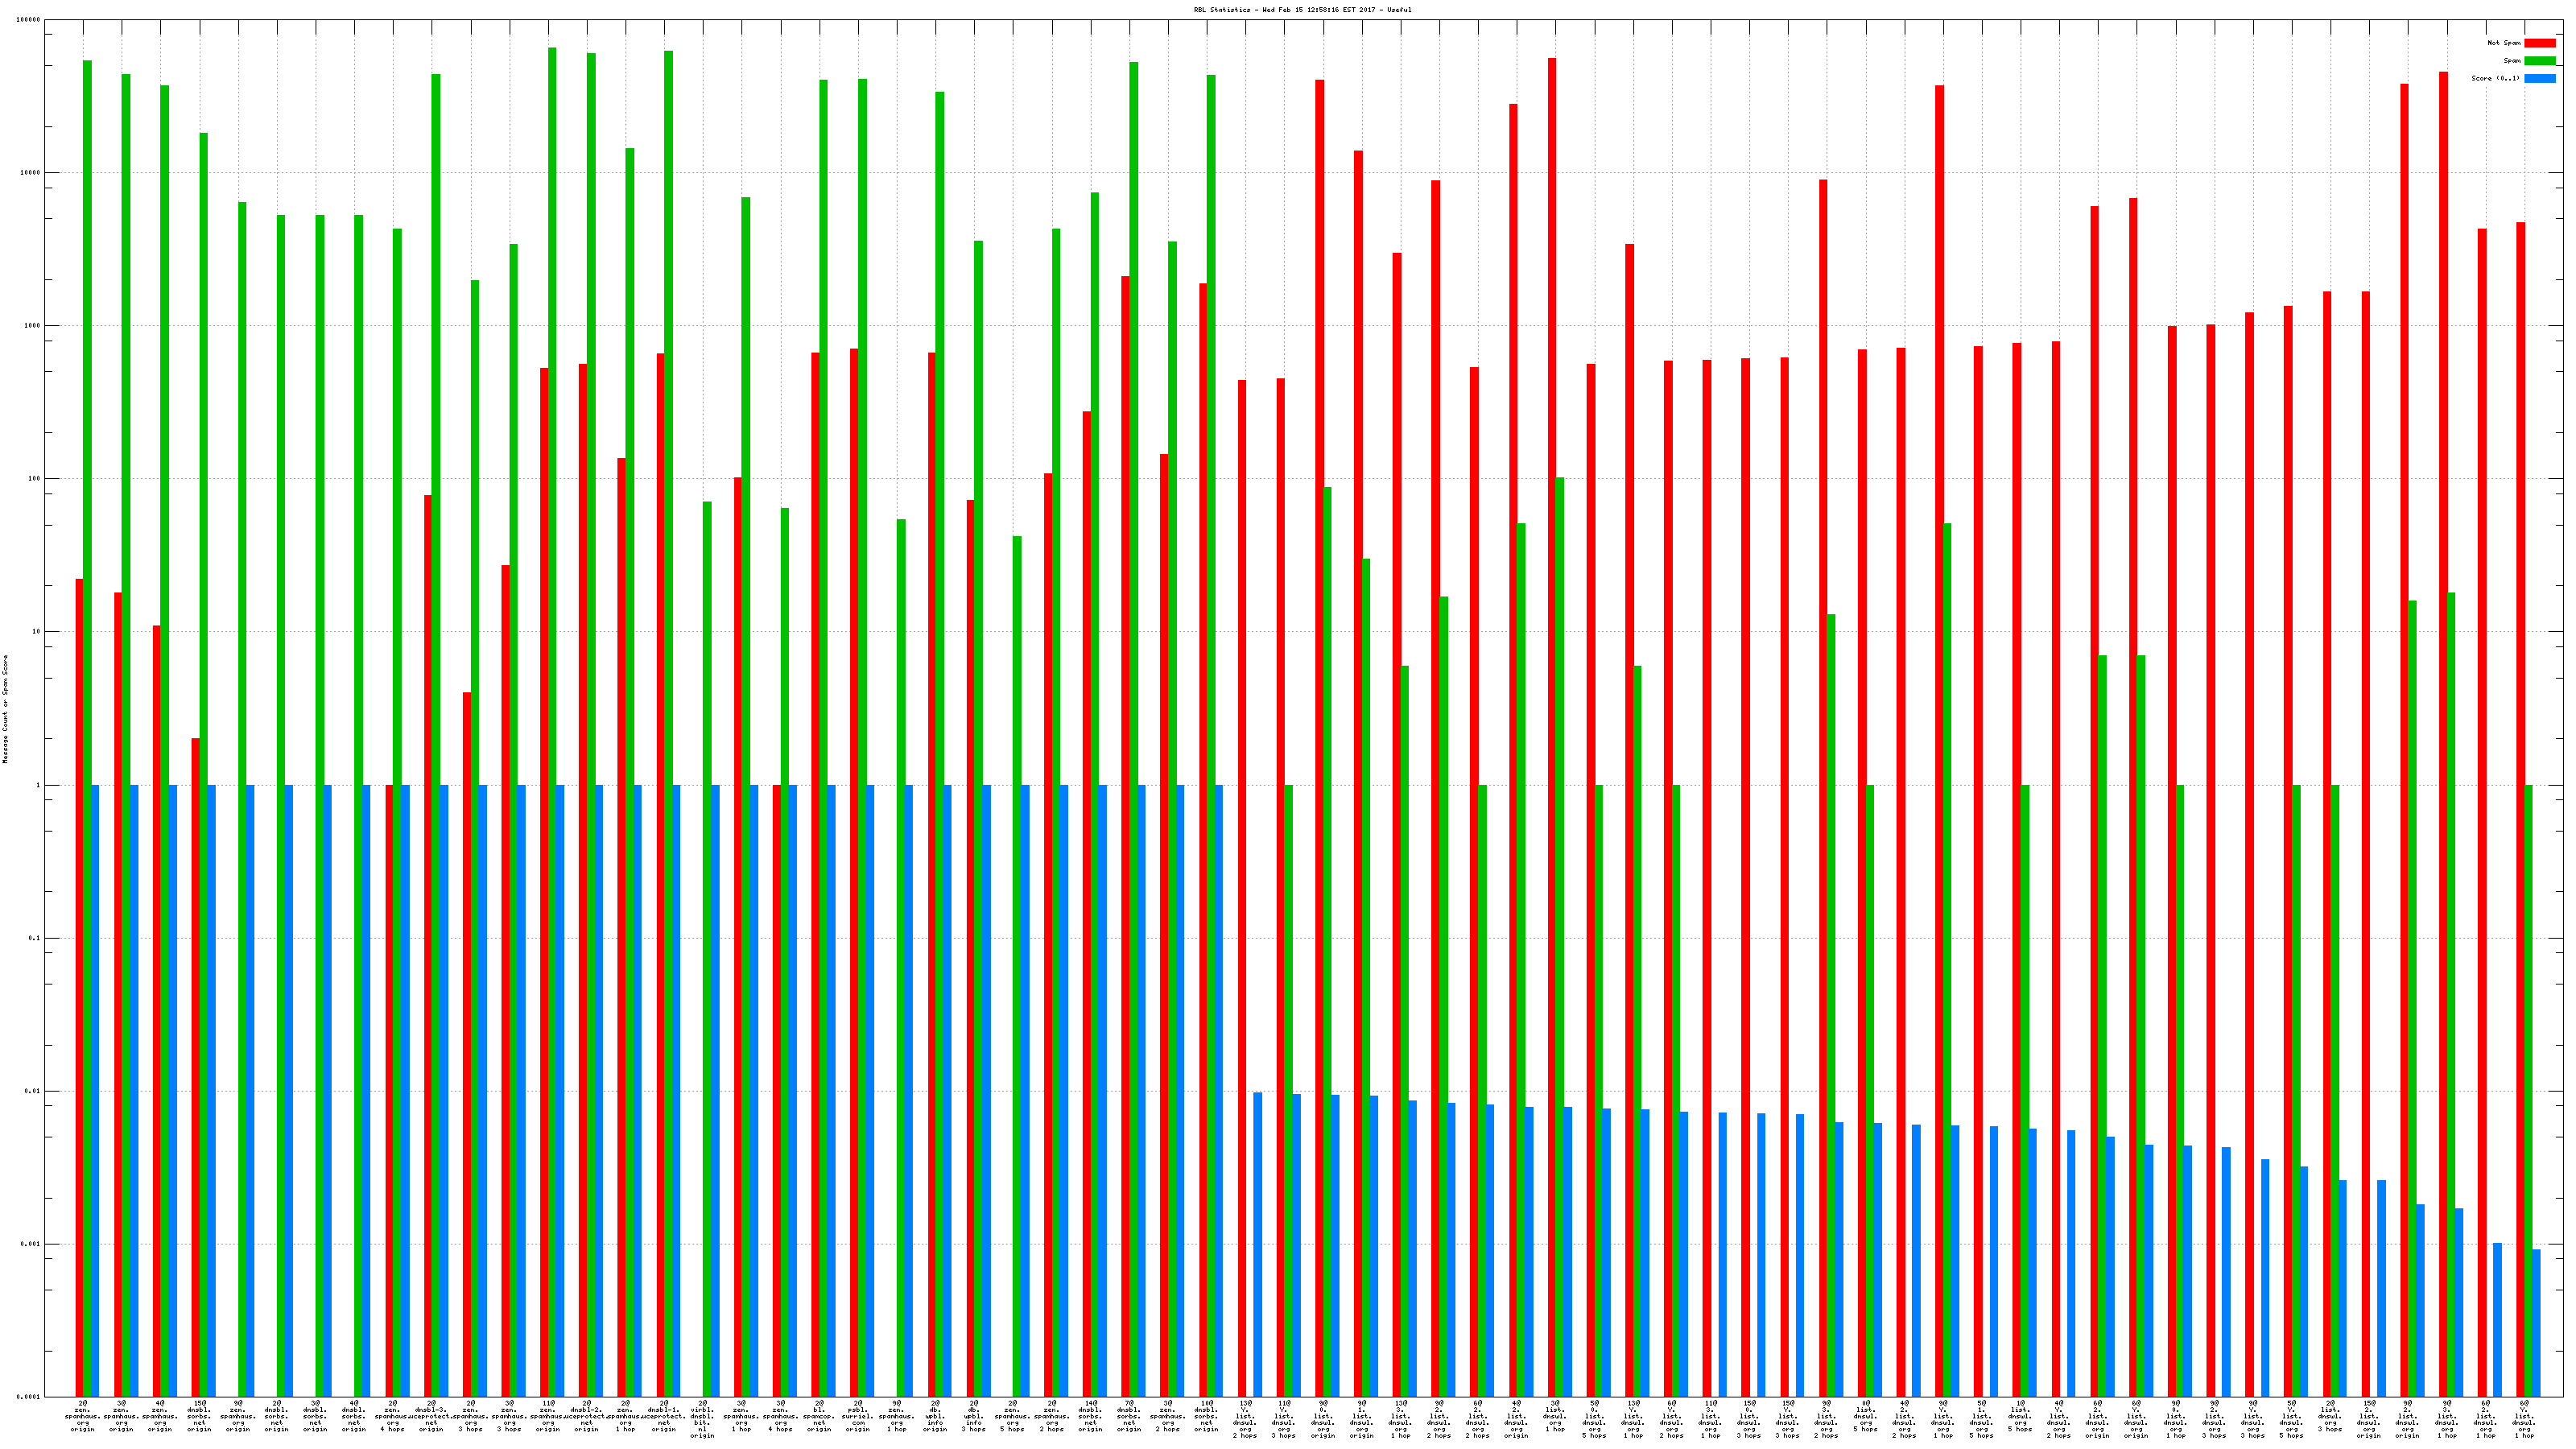
Task: Click the dnsbl-3.uceprotect.net origin axis label
Action: 431,1416
